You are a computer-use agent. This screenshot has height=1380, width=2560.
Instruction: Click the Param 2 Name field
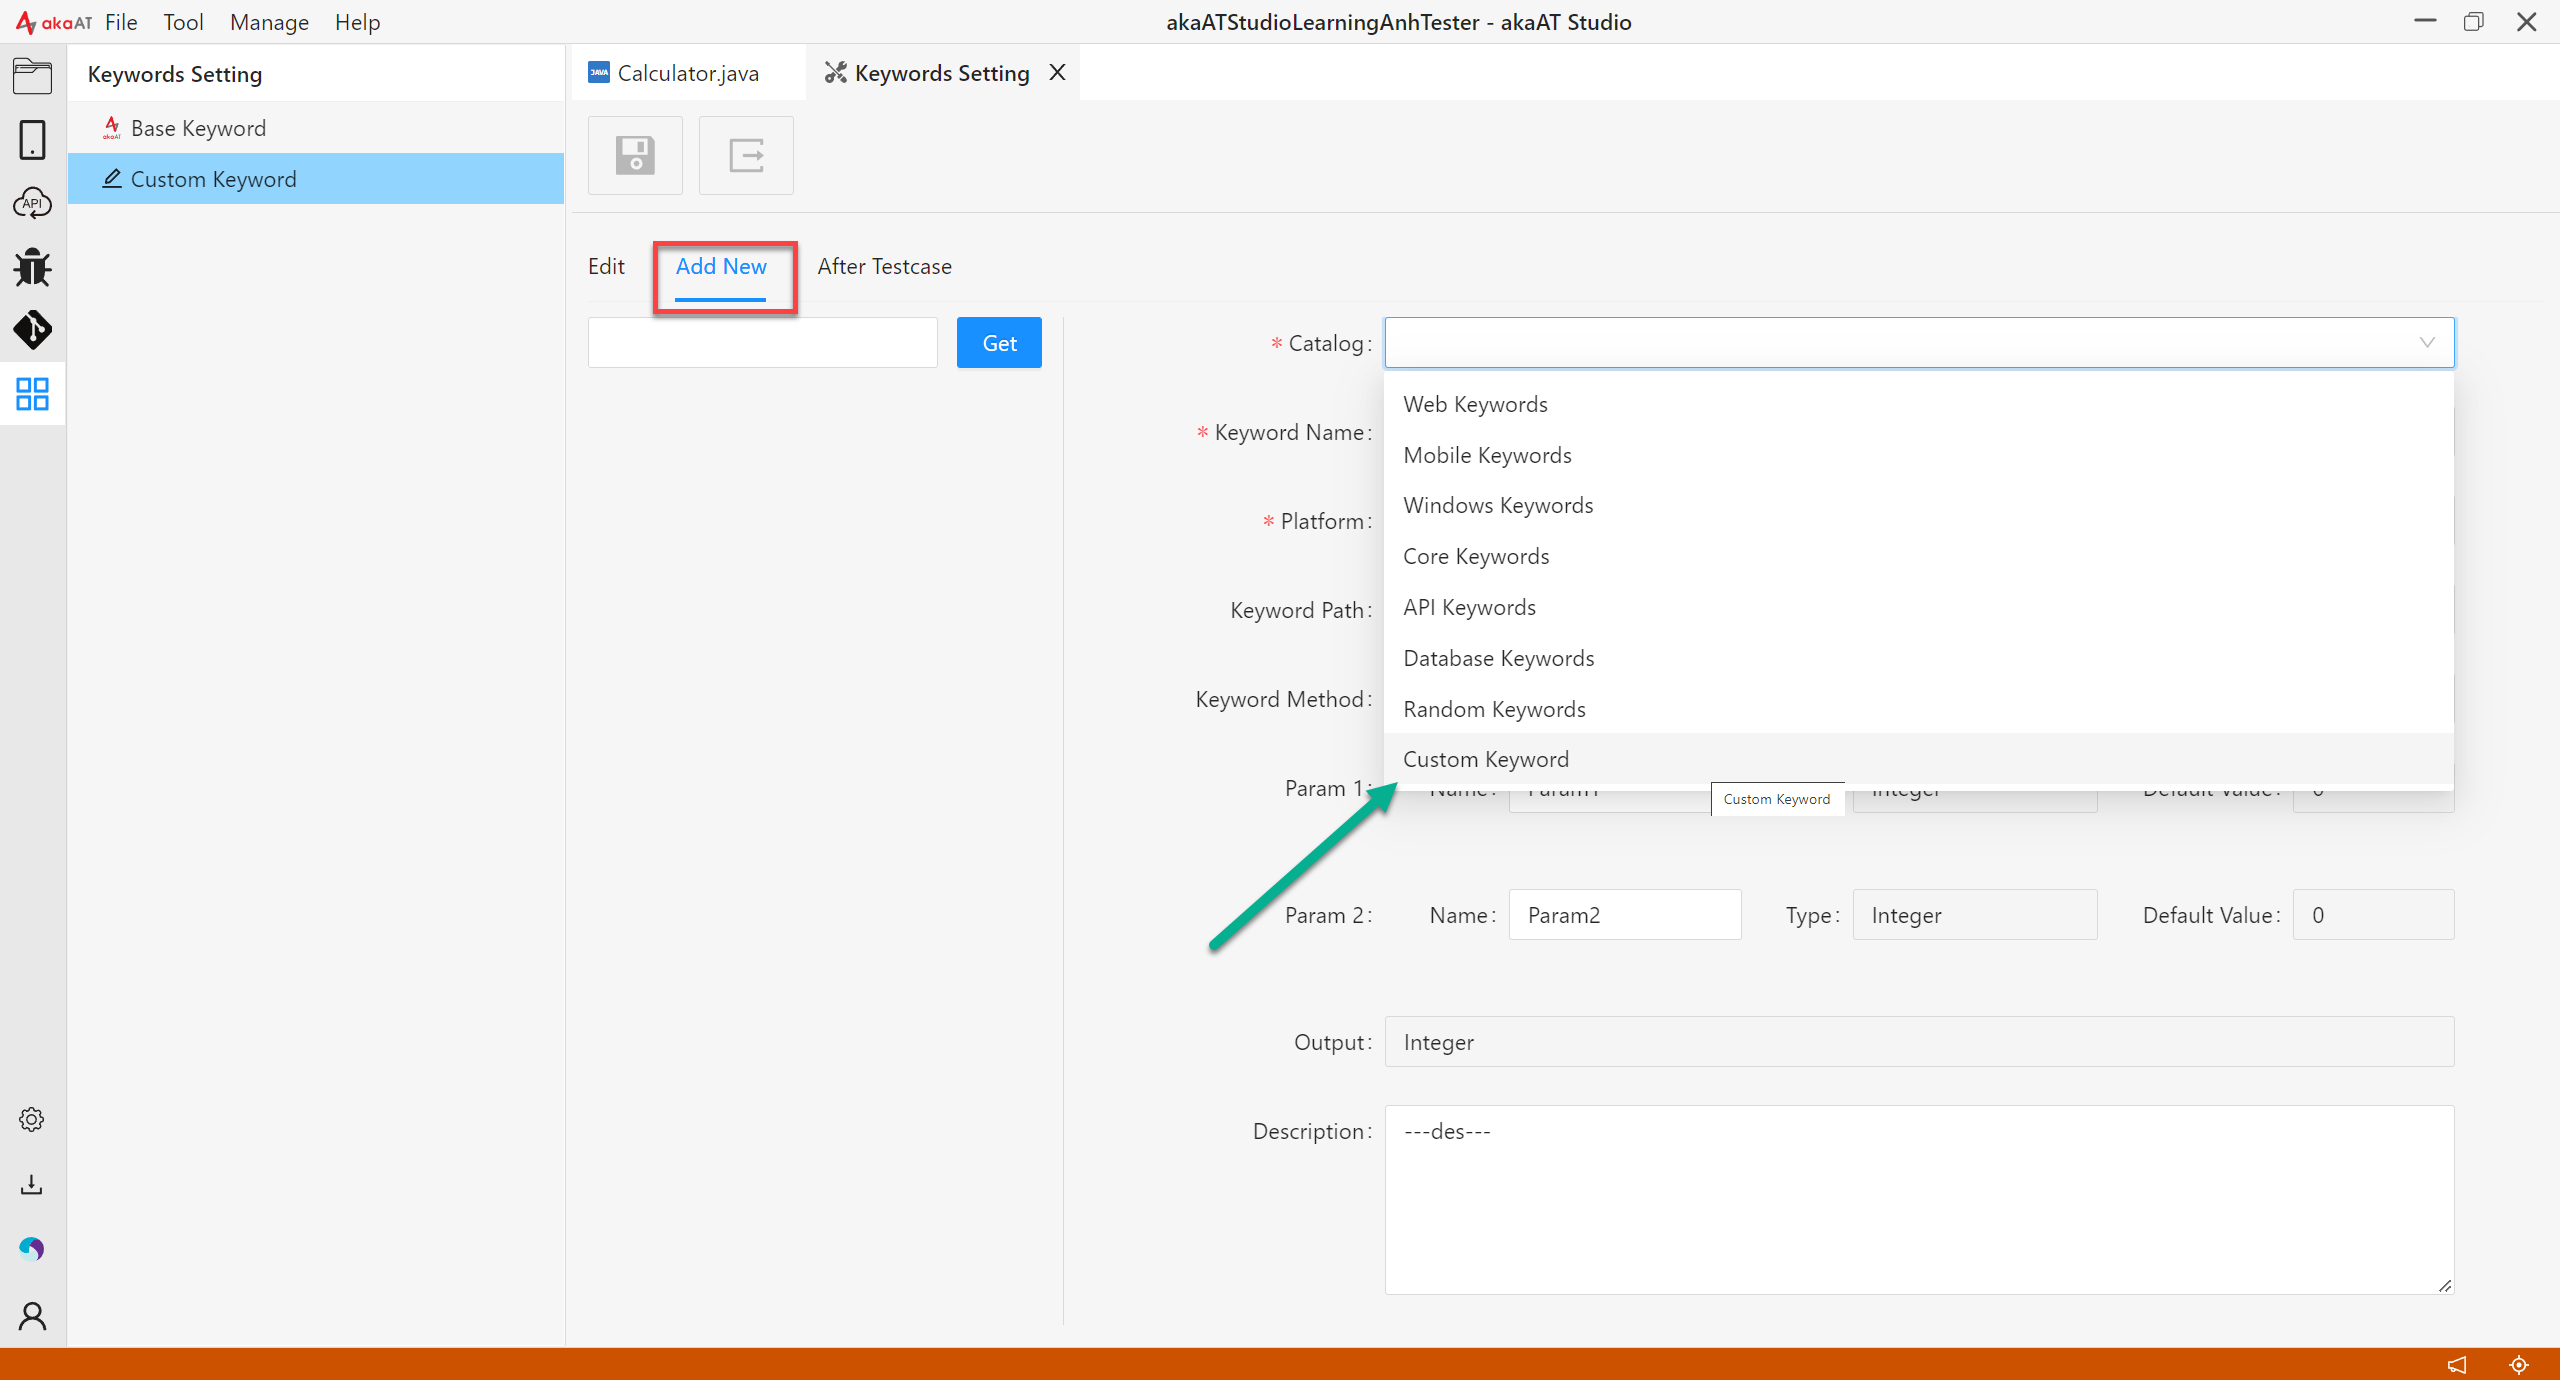(x=1625, y=915)
